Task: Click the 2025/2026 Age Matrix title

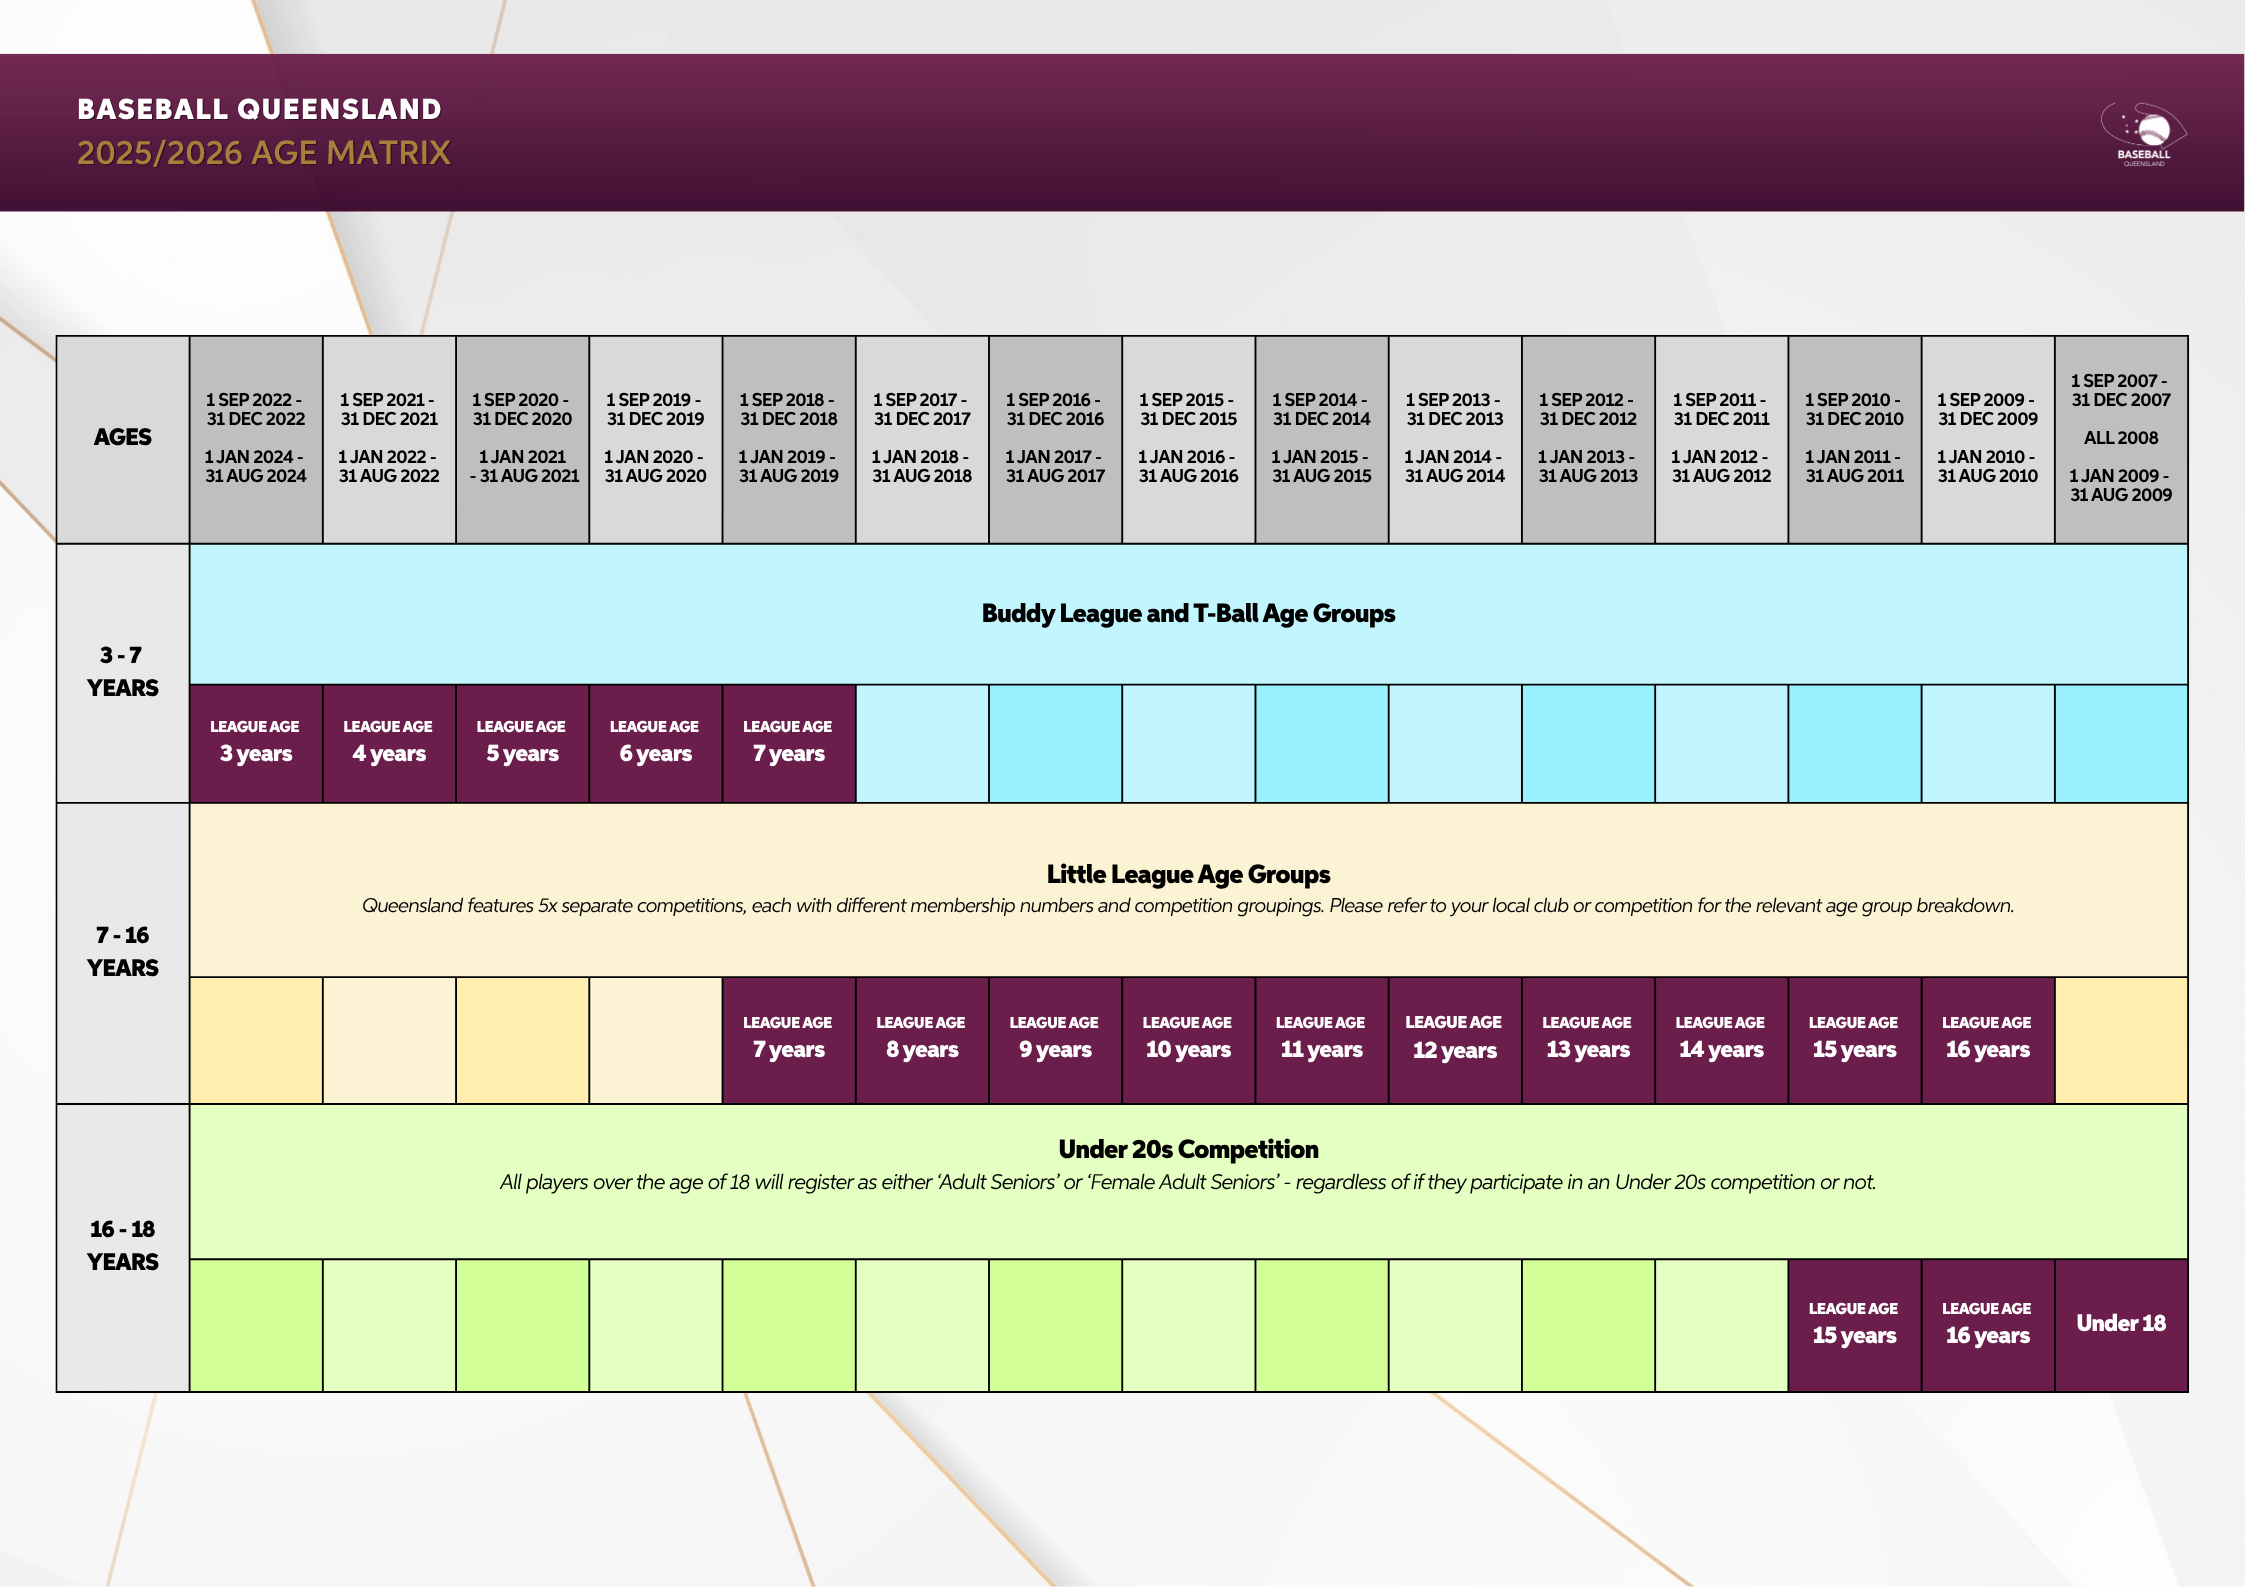Action: click(x=264, y=153)
